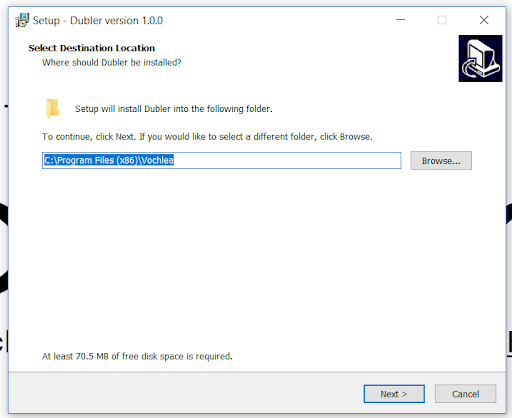
Task: Open the Browse folder dialog
Action: [441, 161]
